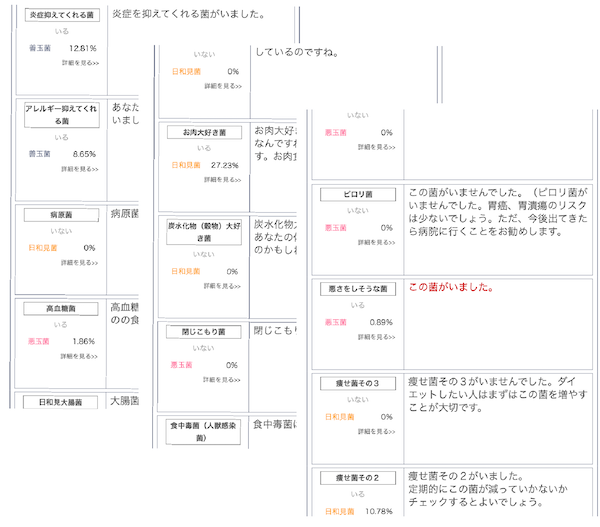Click the 食中毒菌（人獣感染菌） label box
Image resolution: width=600 pixels, height=527 pixels.
click(x=204, y=431)
